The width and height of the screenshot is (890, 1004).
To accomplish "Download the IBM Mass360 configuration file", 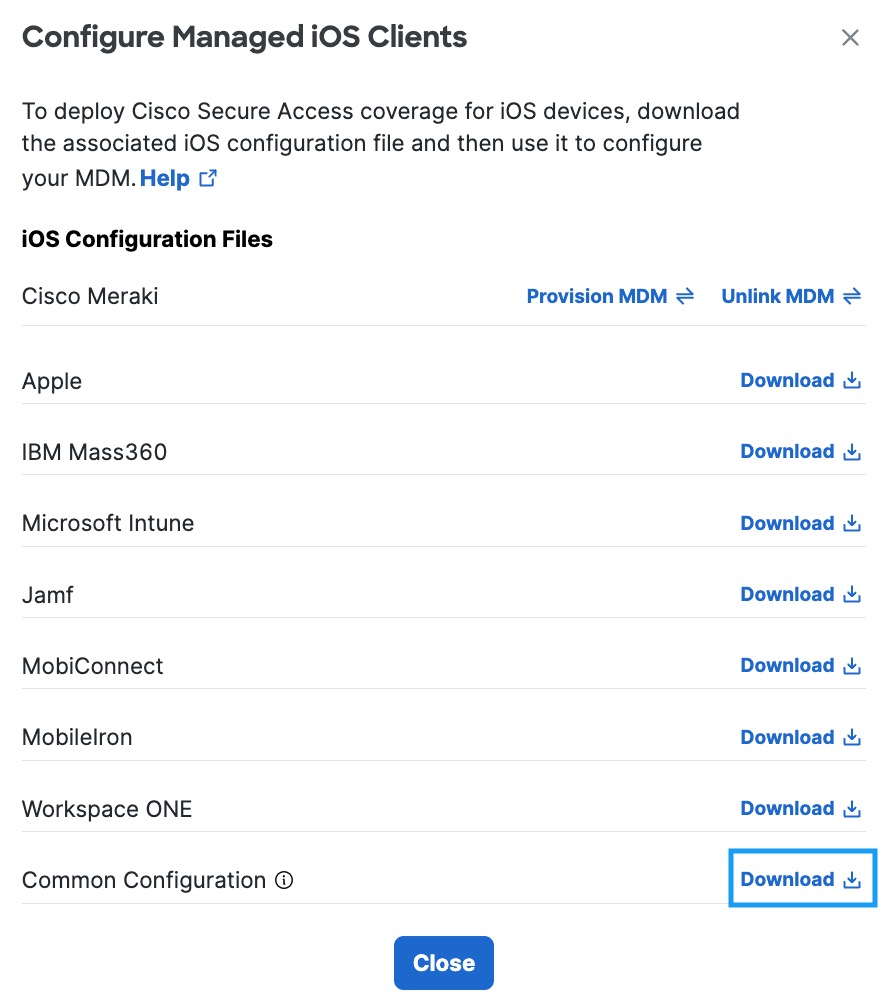I will 800,451.
